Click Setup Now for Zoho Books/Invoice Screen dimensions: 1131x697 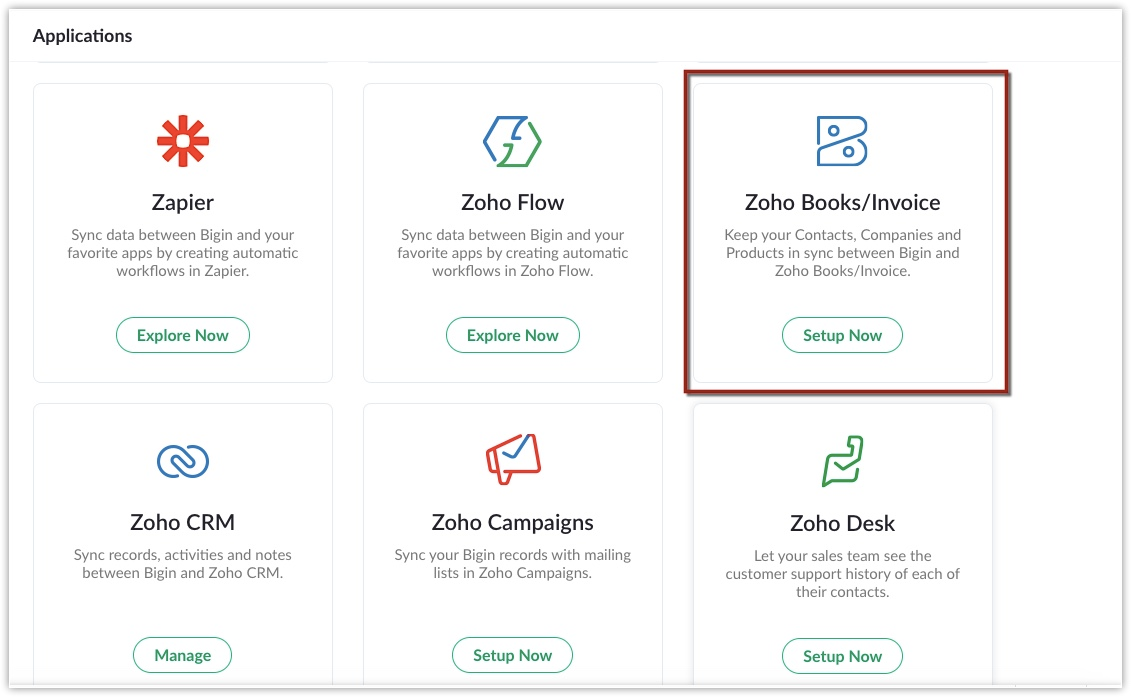pyautogui.click(x=842, y=336)
